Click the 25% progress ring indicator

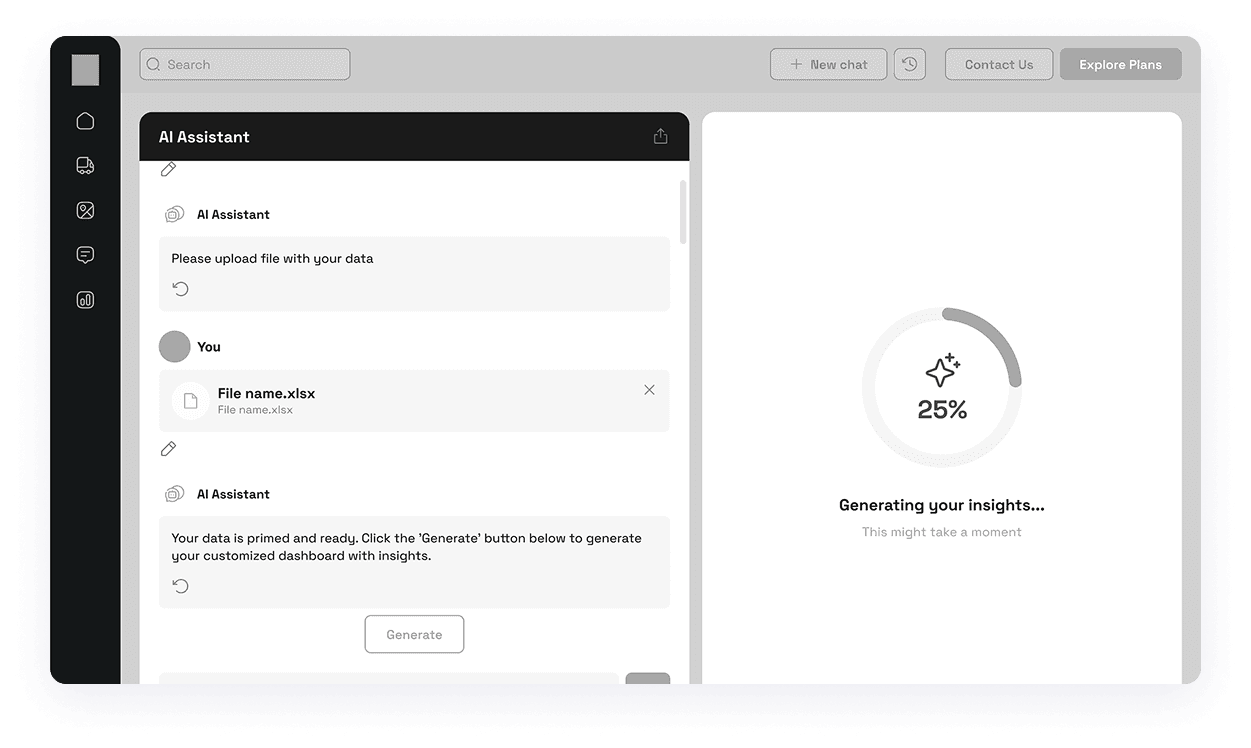coord(941,388)
